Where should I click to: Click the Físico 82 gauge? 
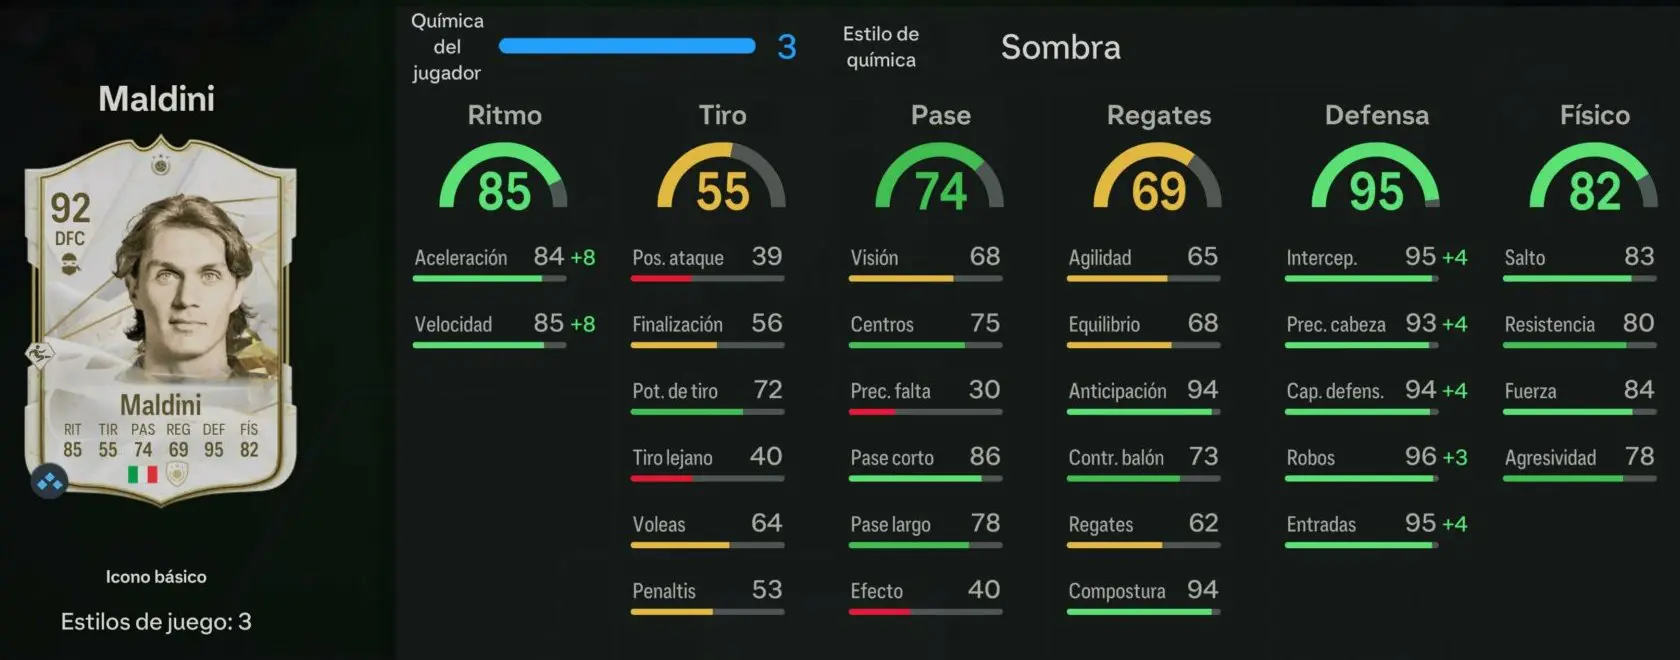tap(1594, 177)
